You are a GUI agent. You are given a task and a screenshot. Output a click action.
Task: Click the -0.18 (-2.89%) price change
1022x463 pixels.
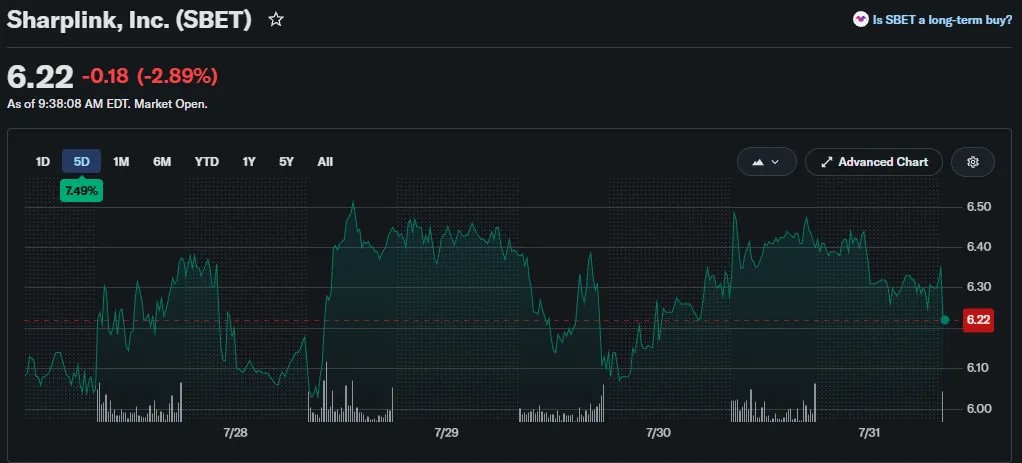(x=150, y=76)
